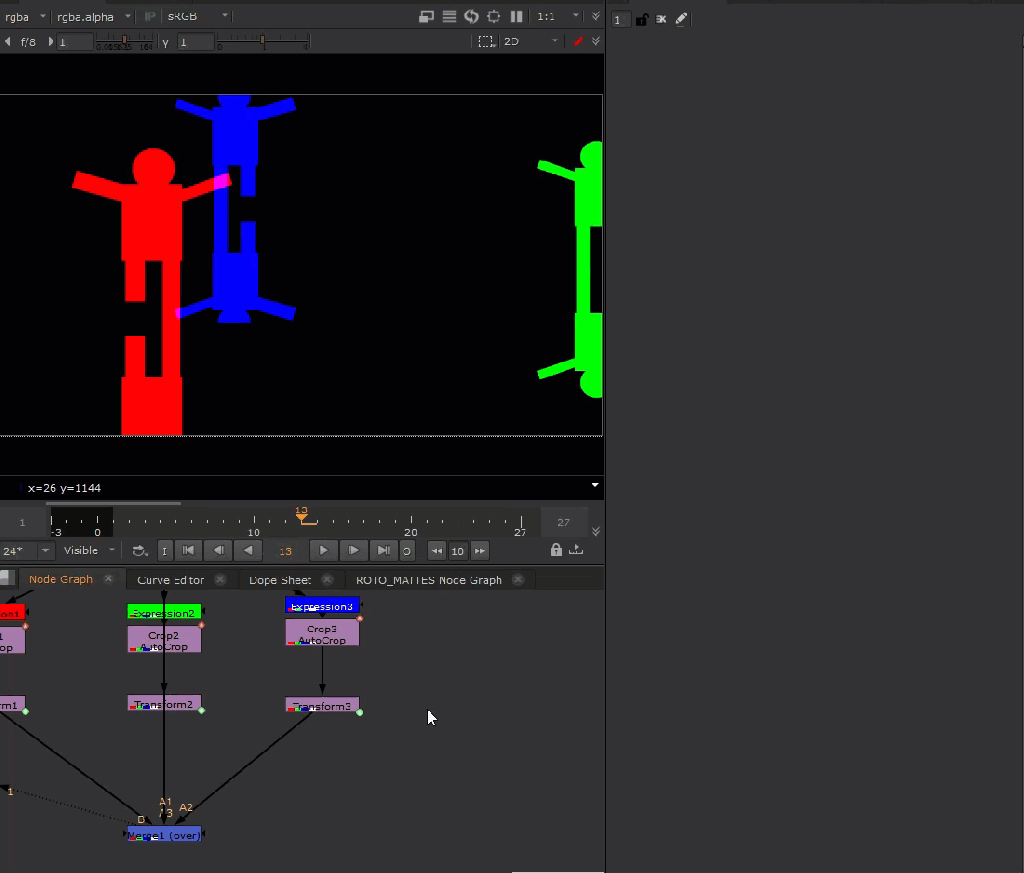Open the Dope Sheet tab
Screen dimensions: 1024x873
pyautogui.click(x=279, y=580)
